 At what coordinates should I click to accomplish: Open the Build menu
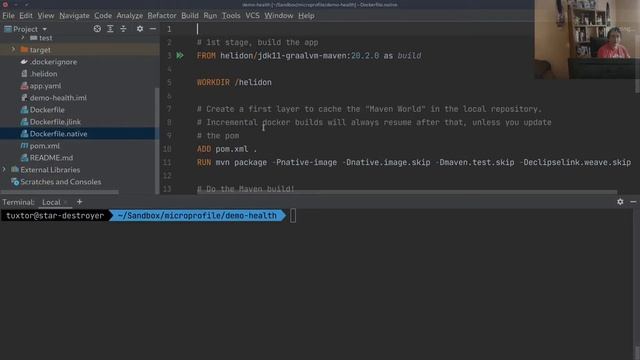189,16
